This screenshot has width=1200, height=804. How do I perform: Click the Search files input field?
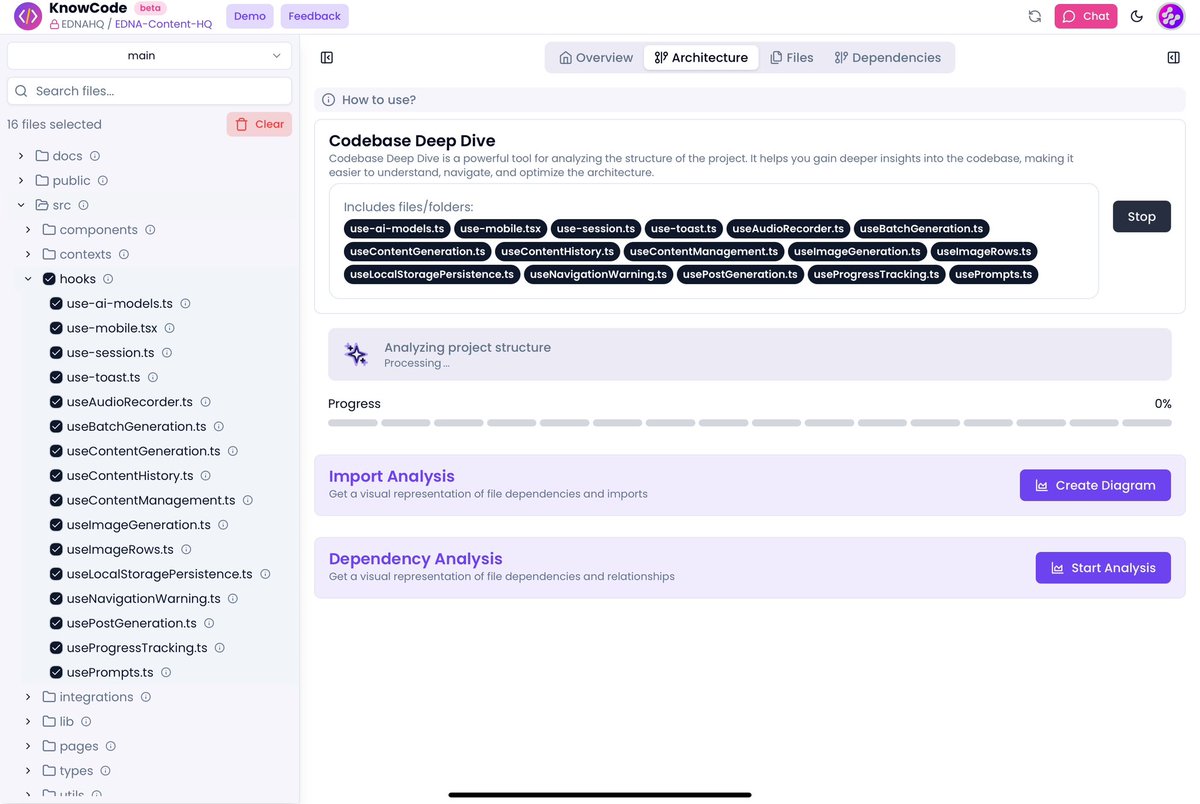pyautogui.click(x=148, y=90)
